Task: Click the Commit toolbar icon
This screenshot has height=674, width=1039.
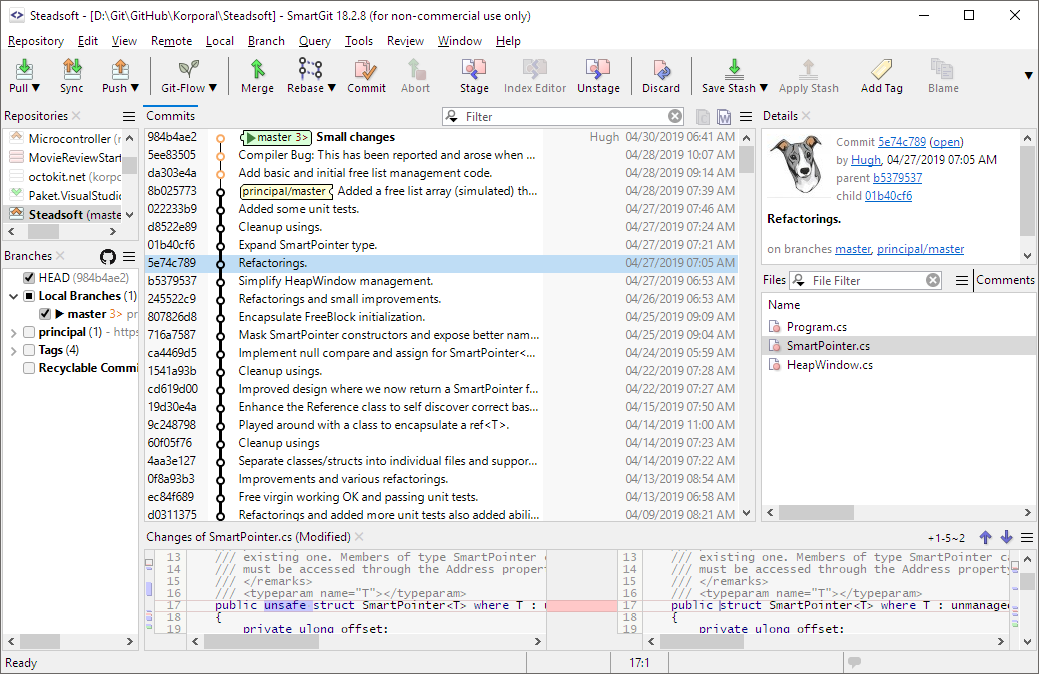Action: [x=366, y=75]
